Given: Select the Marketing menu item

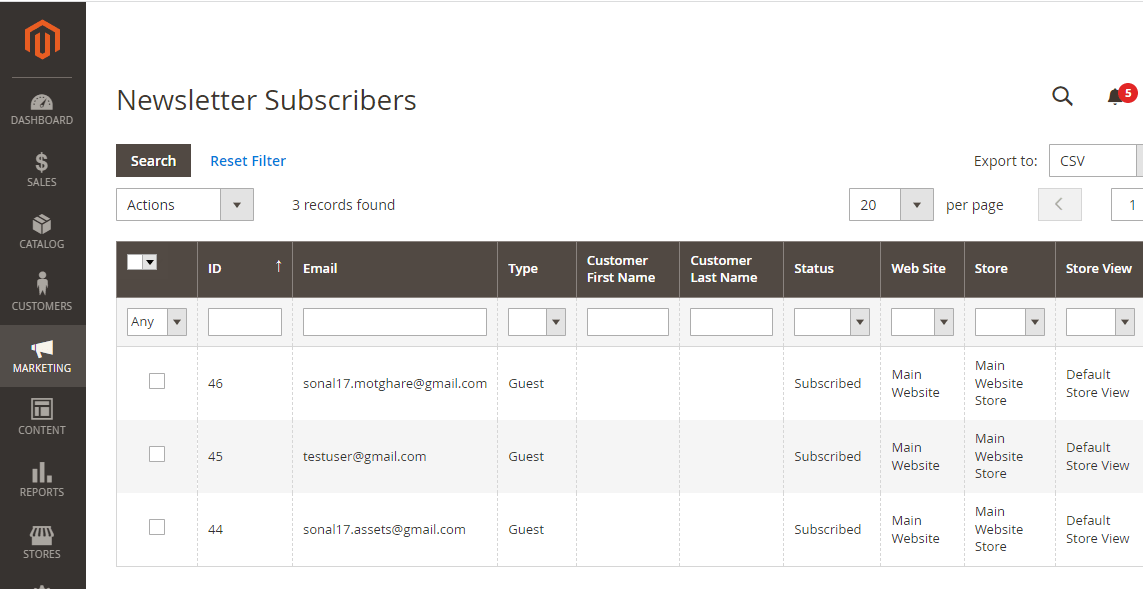Looking at the screenshot, I should pyautogui.click(x=42, y=356).
